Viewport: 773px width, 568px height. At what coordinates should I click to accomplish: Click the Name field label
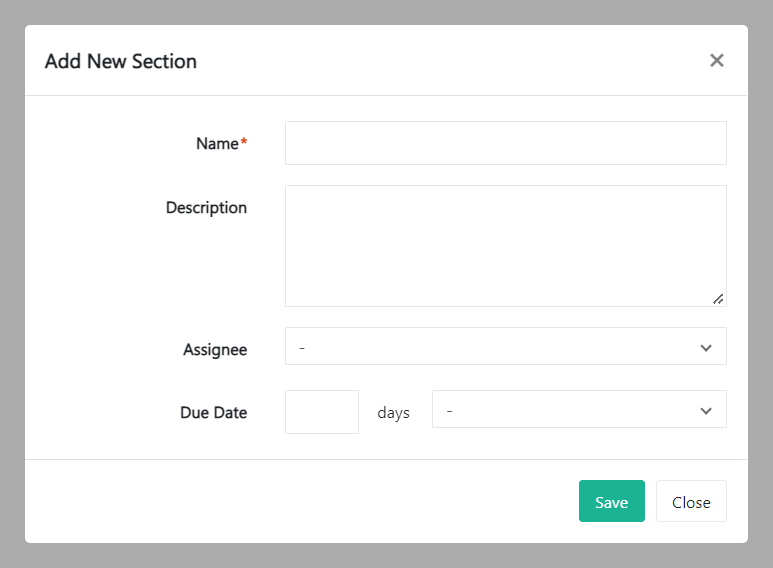tap(217, 143)
